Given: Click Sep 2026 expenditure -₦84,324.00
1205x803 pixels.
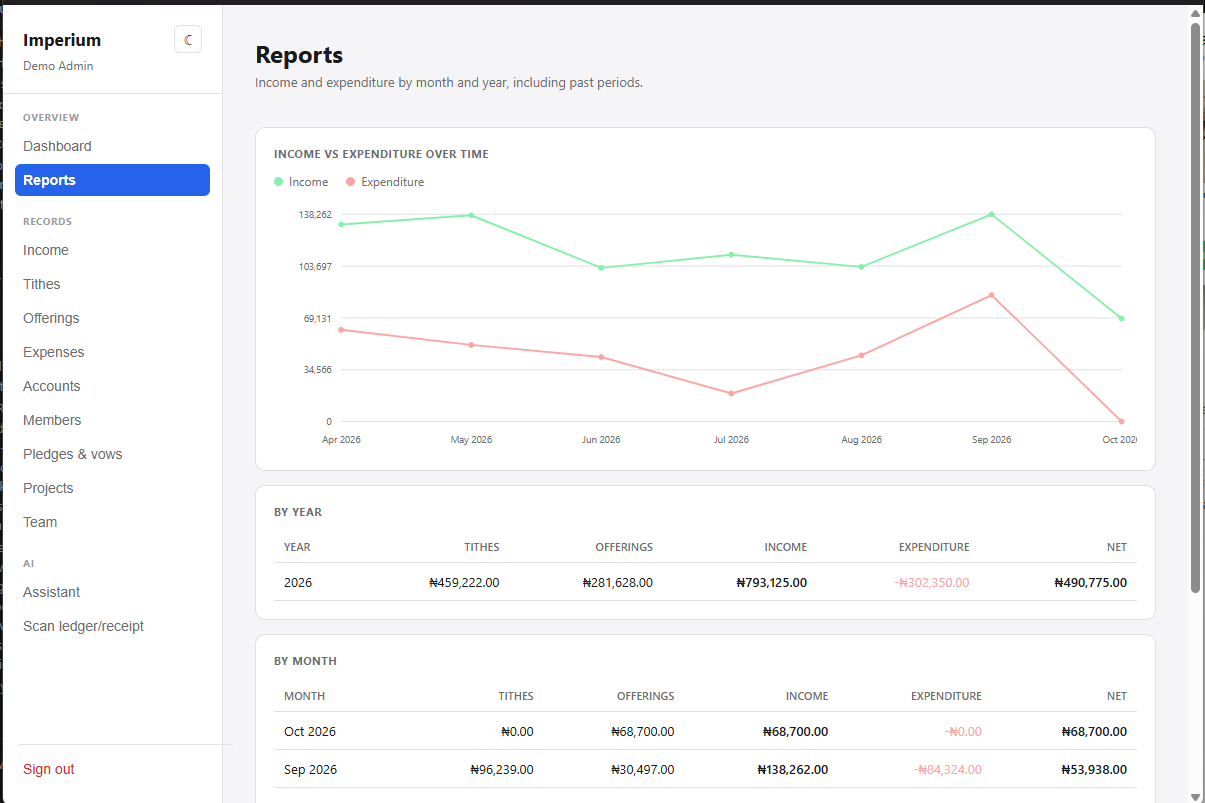Looking at the screenshot, I should click(947, 769).
